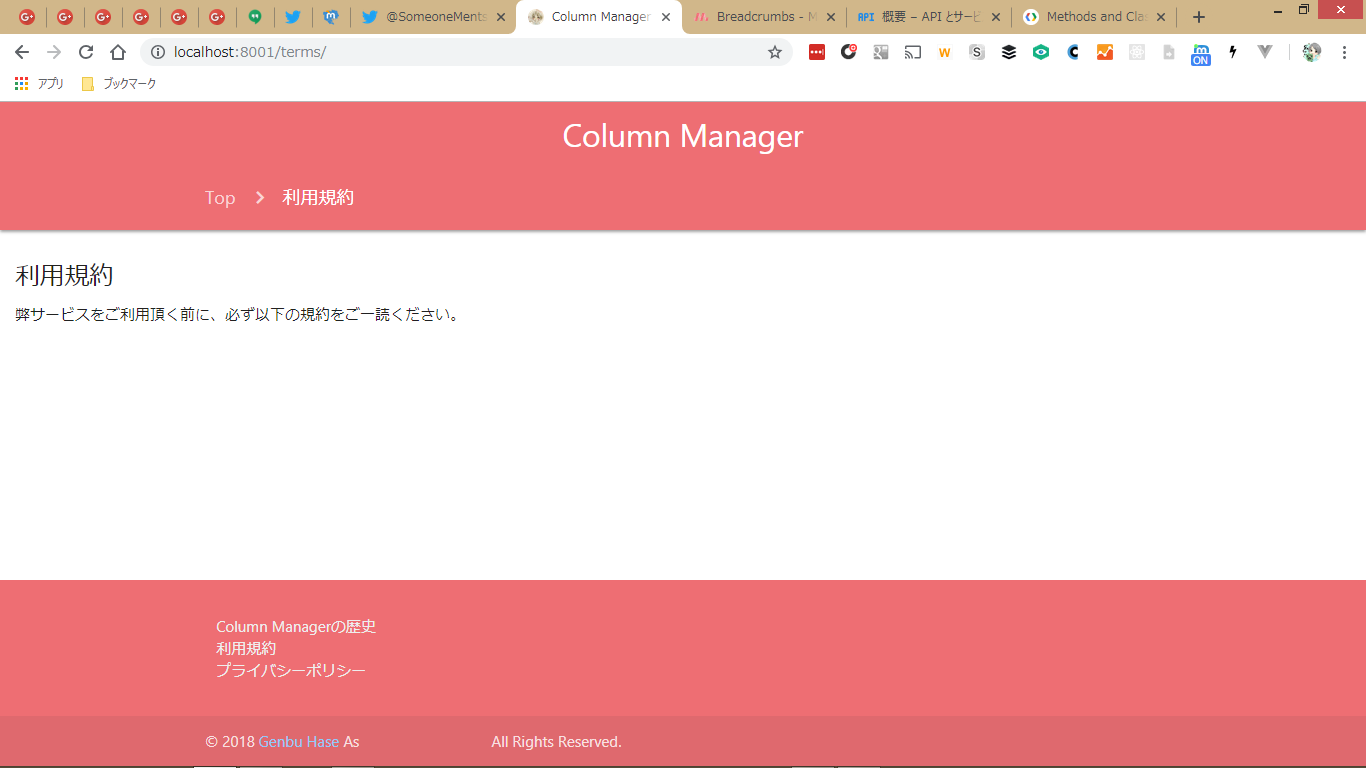Open the Buffer stacked-layers extension
The height and width of the screenshot is (768, 1366).
click(1009, 52)
